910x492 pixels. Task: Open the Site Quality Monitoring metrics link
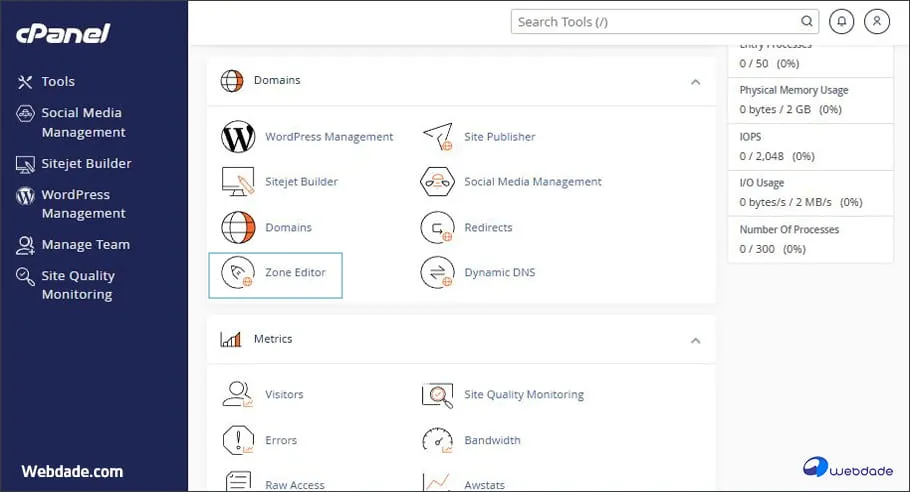coord(524,395)
